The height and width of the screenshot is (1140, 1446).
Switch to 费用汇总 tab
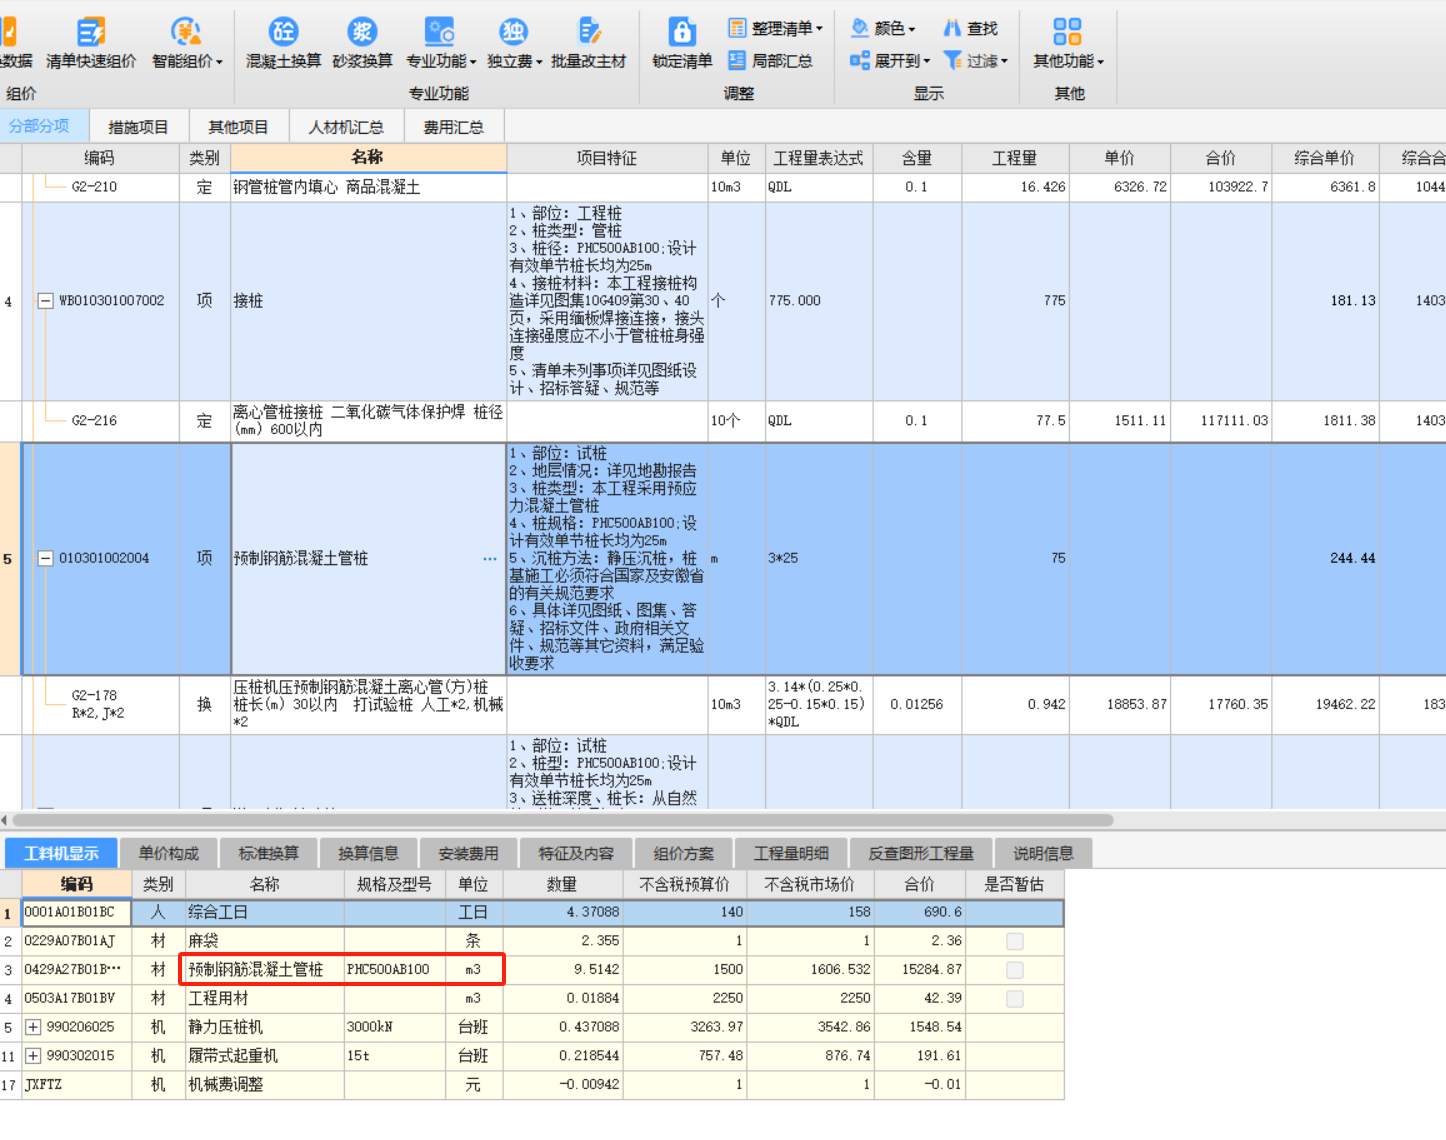[453, 127]
